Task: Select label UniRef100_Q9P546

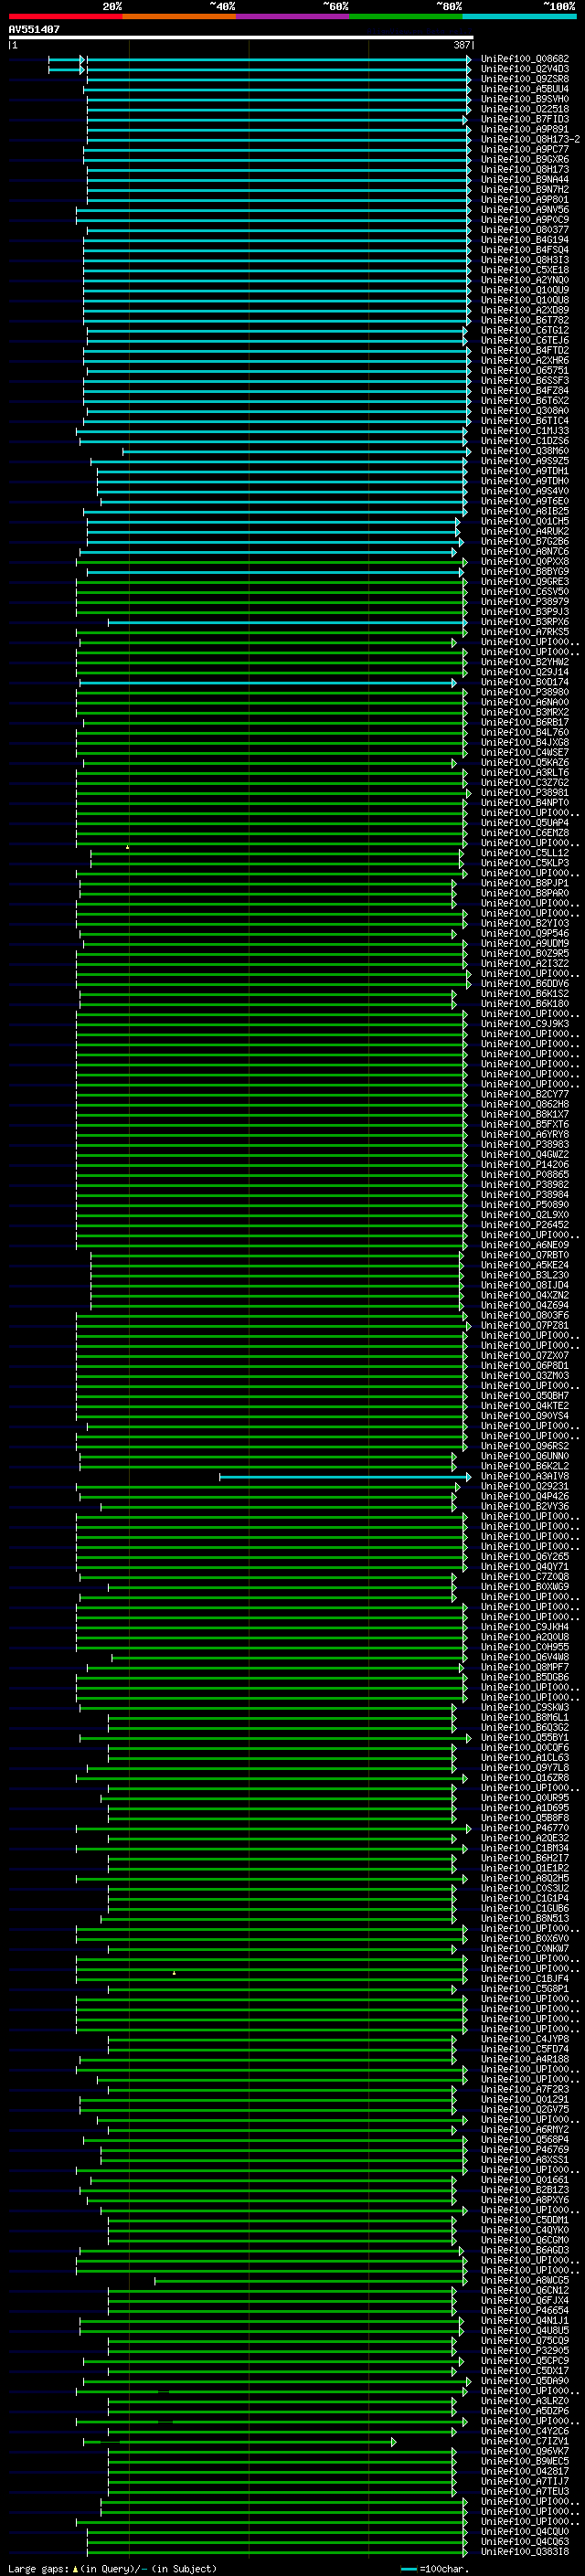Action: point(524,933)
